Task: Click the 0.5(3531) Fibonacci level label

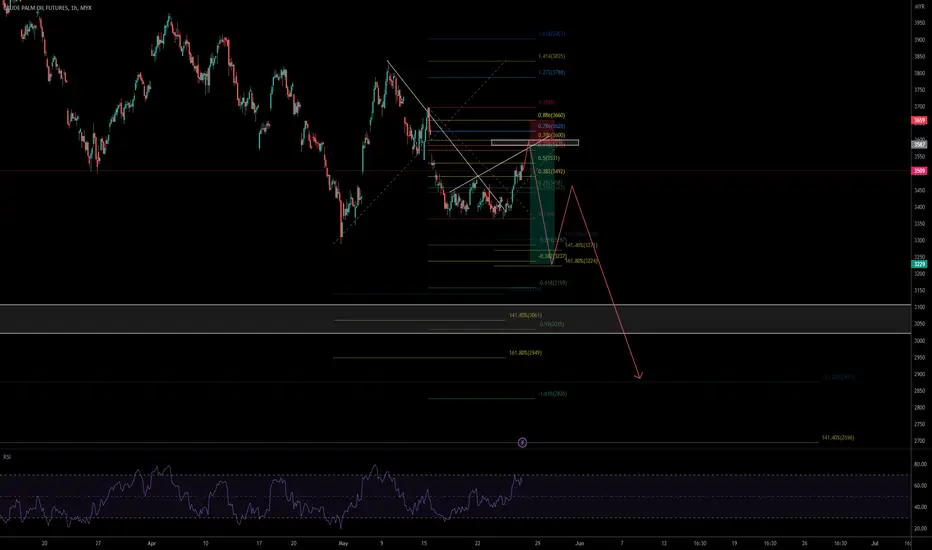Action: (x=548, y=158)
